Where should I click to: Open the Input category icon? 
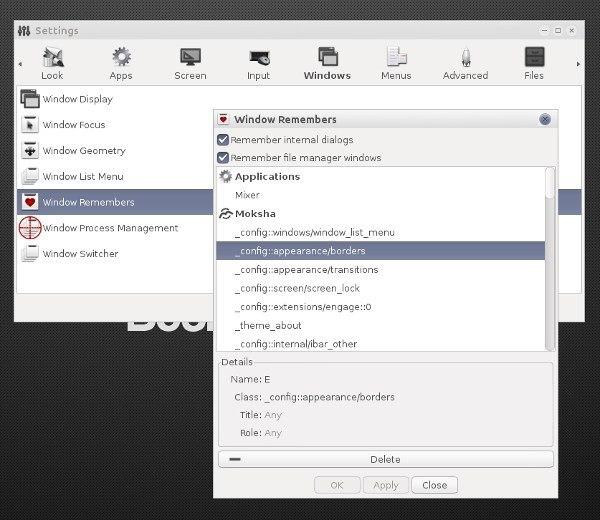[x=259, y=57]
